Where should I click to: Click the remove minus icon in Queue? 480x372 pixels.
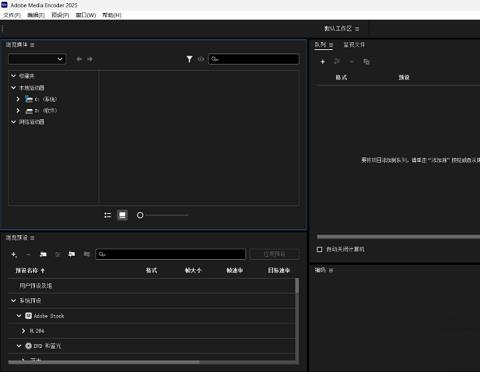(352, 62)
